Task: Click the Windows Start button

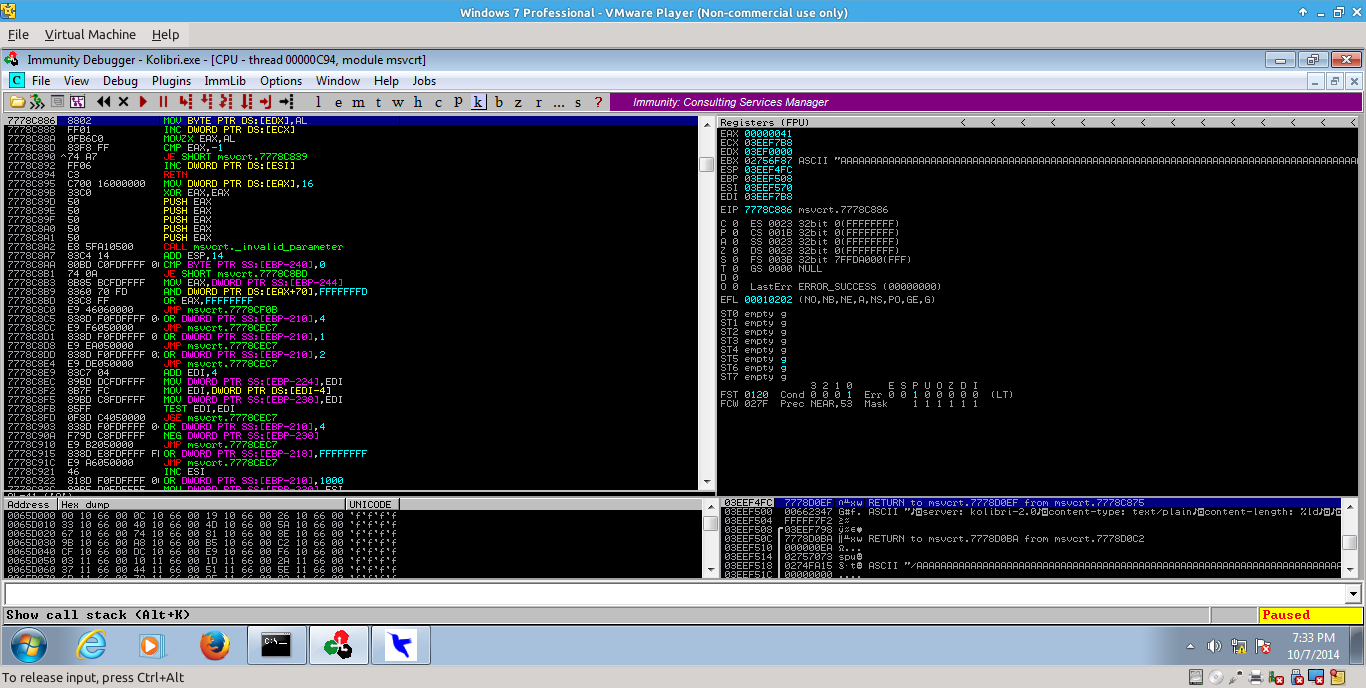Action: 28,647
